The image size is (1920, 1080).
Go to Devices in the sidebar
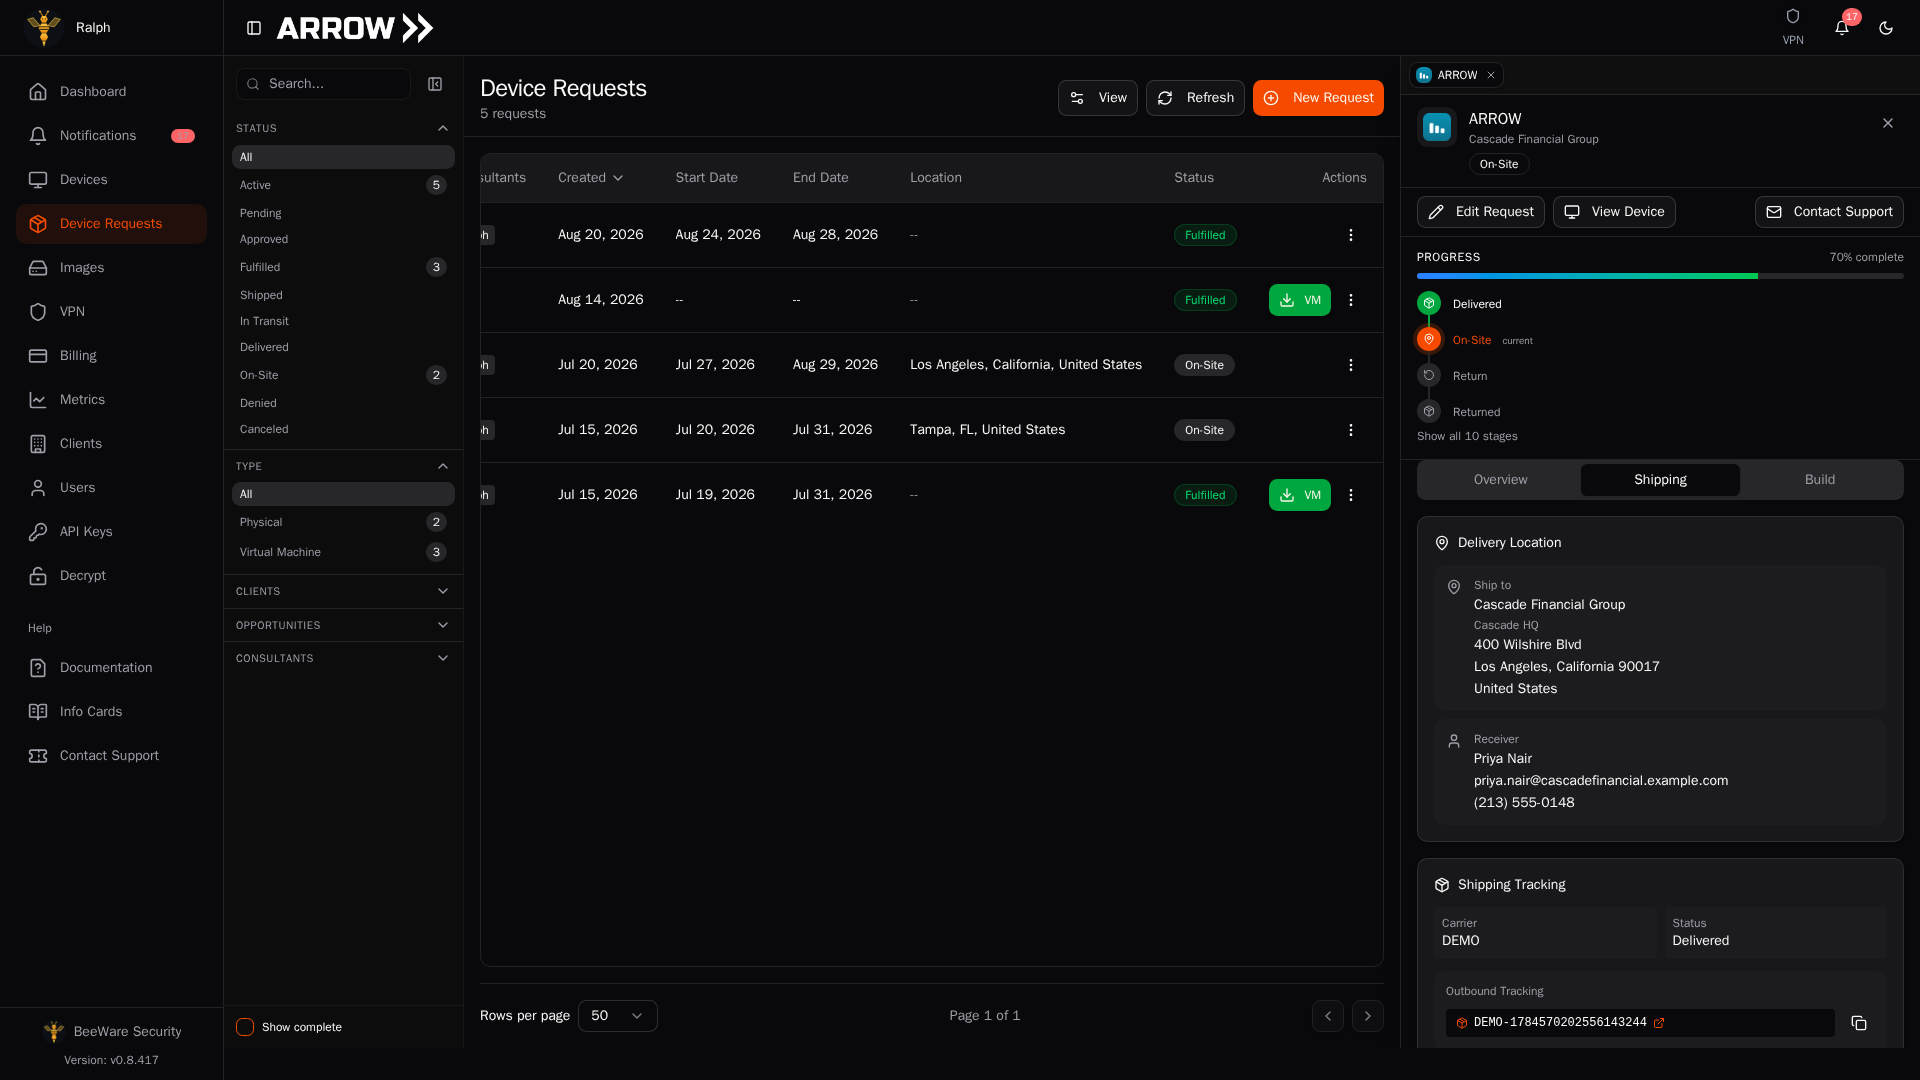tap(111, 180)
